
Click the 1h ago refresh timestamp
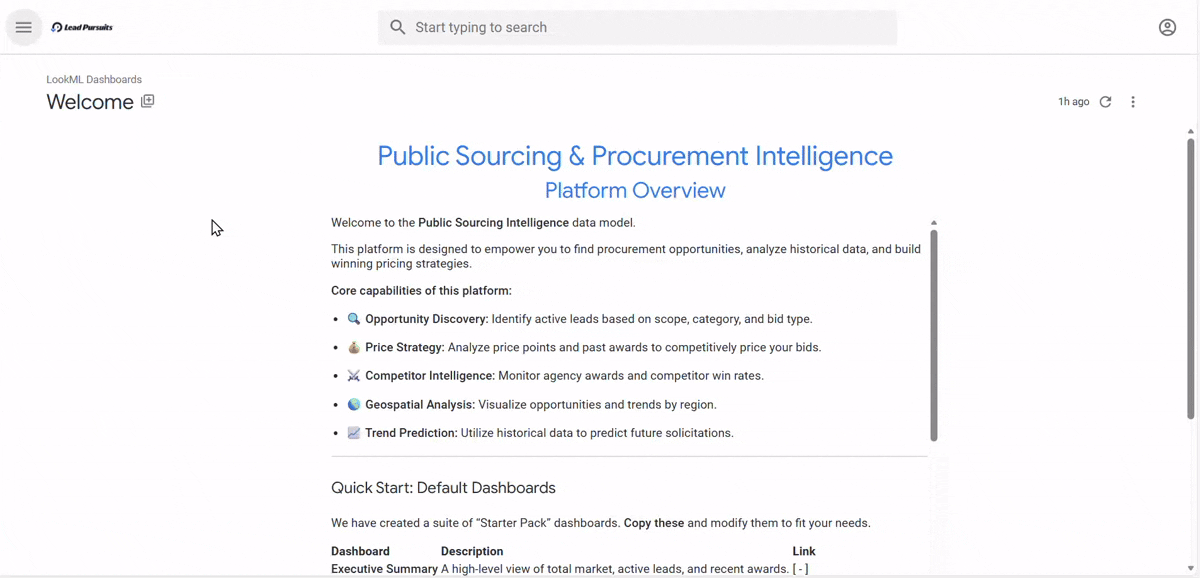coord(1074,102)
